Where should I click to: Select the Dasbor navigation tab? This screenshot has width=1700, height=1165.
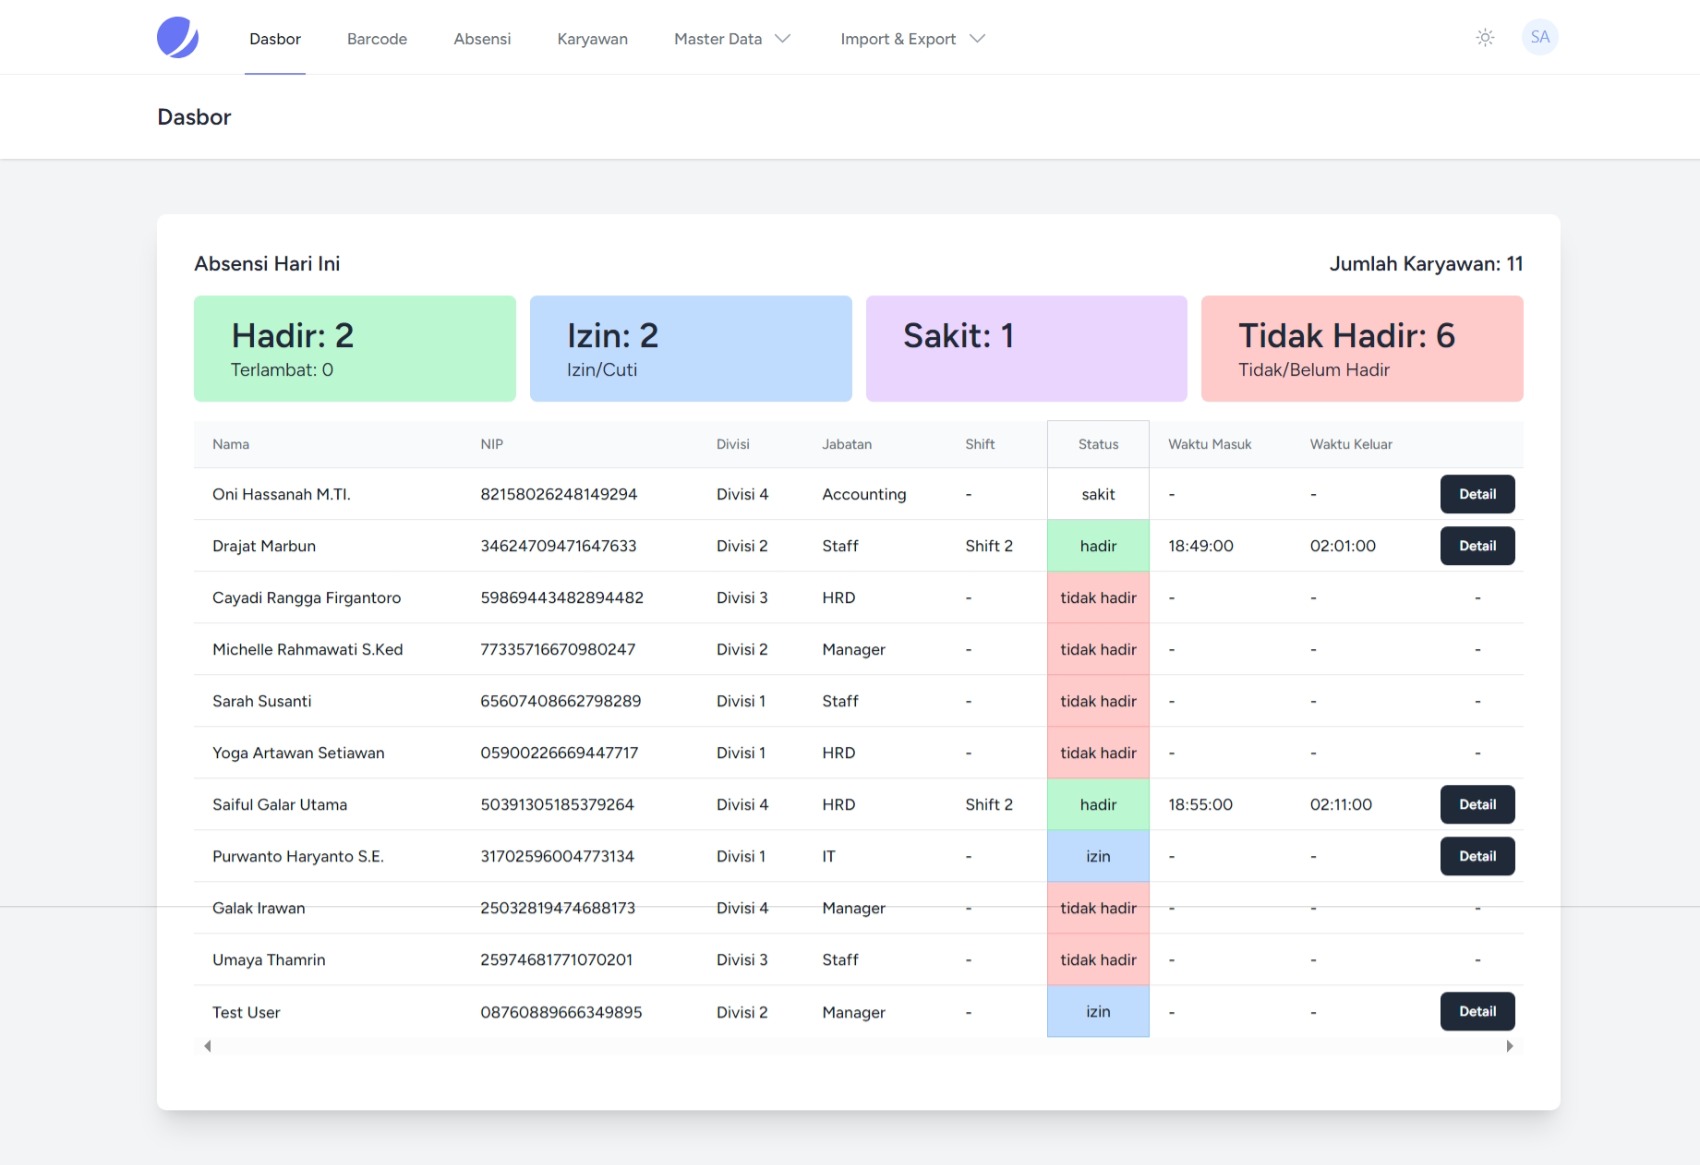[275, 39]
